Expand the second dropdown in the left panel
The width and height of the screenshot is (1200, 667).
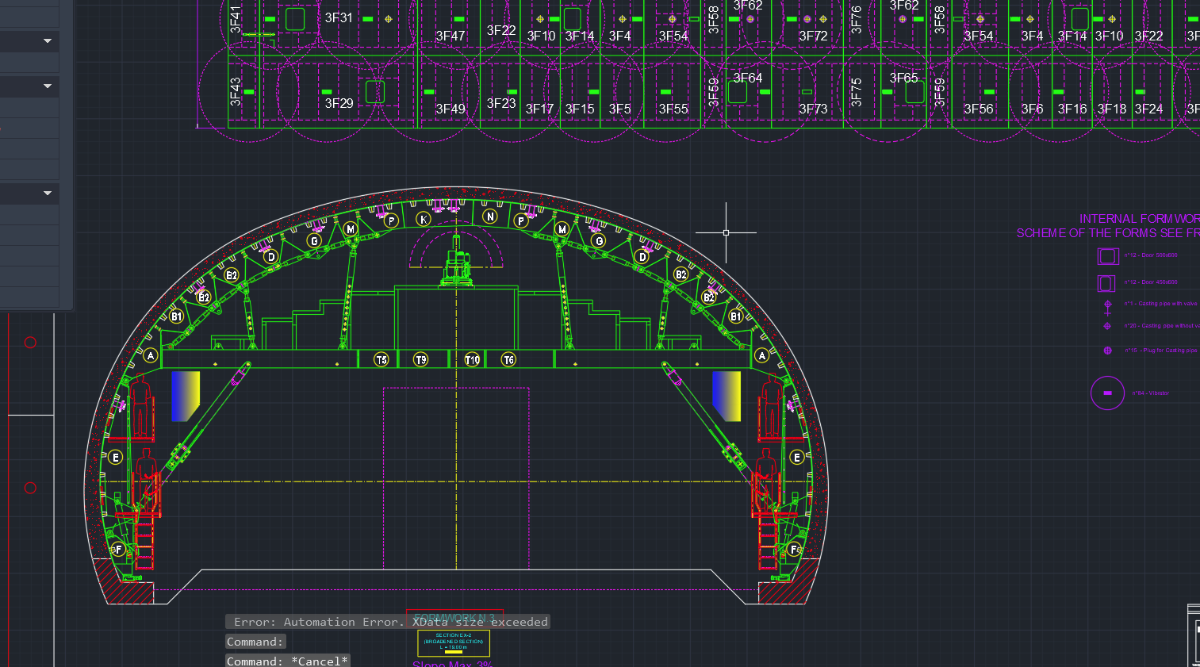(47, 87)
